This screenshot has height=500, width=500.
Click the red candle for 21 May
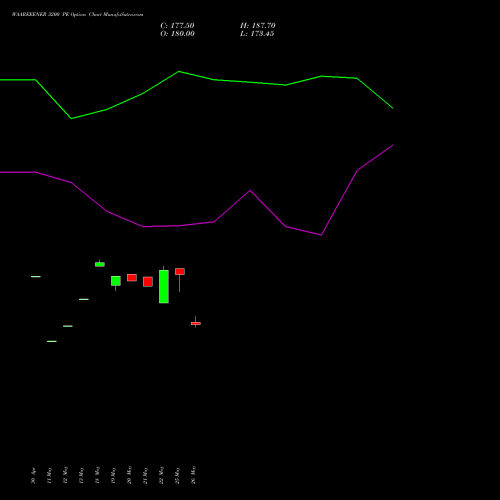[x=148, y=282]
